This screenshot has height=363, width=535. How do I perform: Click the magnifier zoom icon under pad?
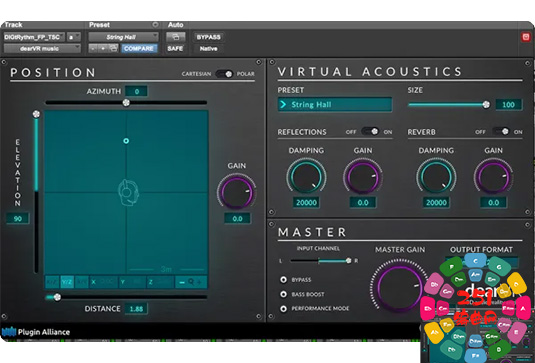coord(191,282)
